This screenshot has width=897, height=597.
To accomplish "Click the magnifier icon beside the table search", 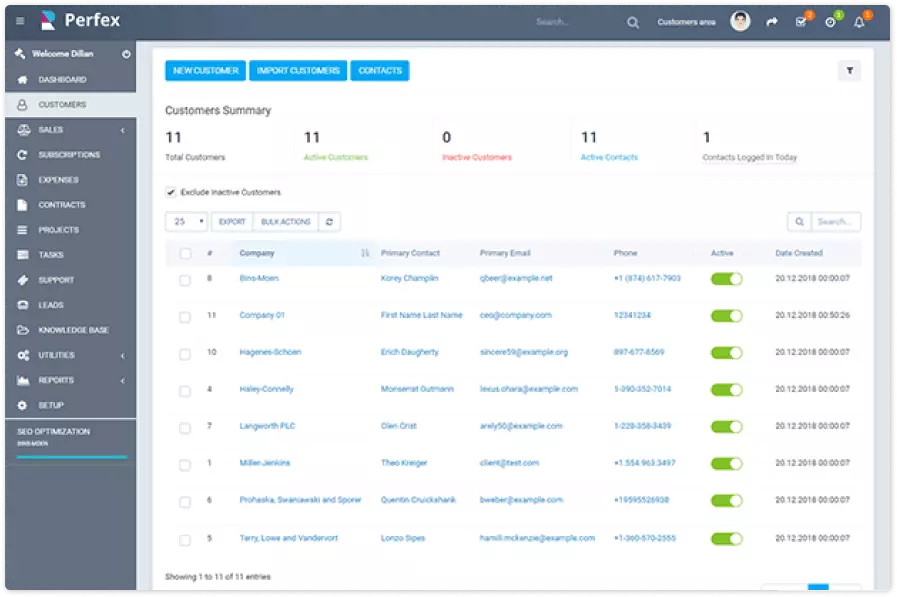I will click(799, 222).
